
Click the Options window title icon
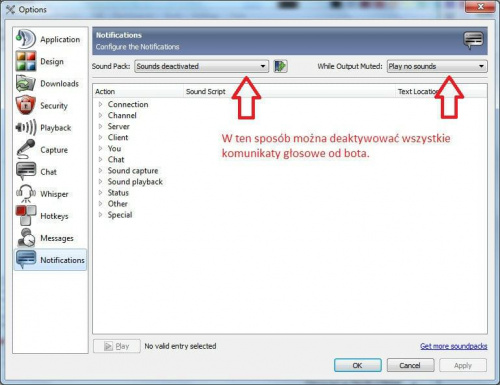(10, 10)
